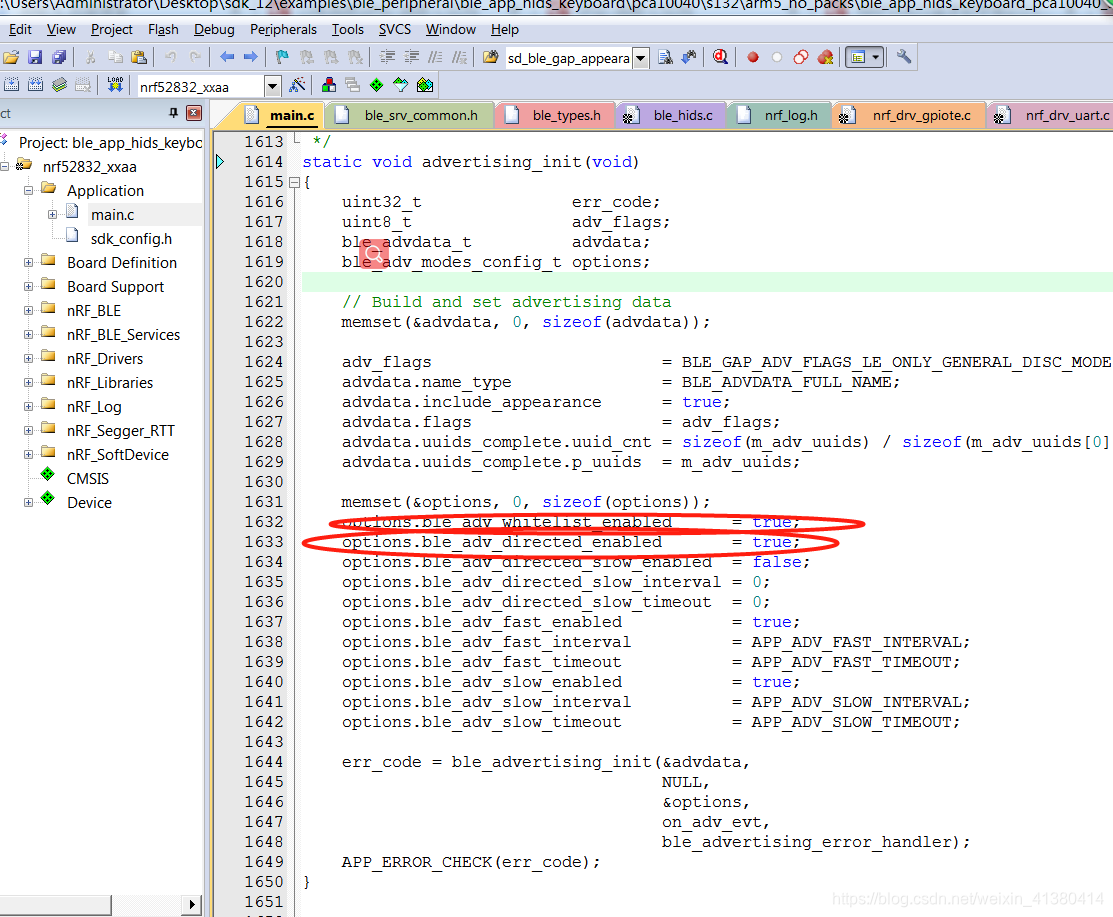
Task: Paste from clipboard using the Paste icon
Action: pos(139,57)
